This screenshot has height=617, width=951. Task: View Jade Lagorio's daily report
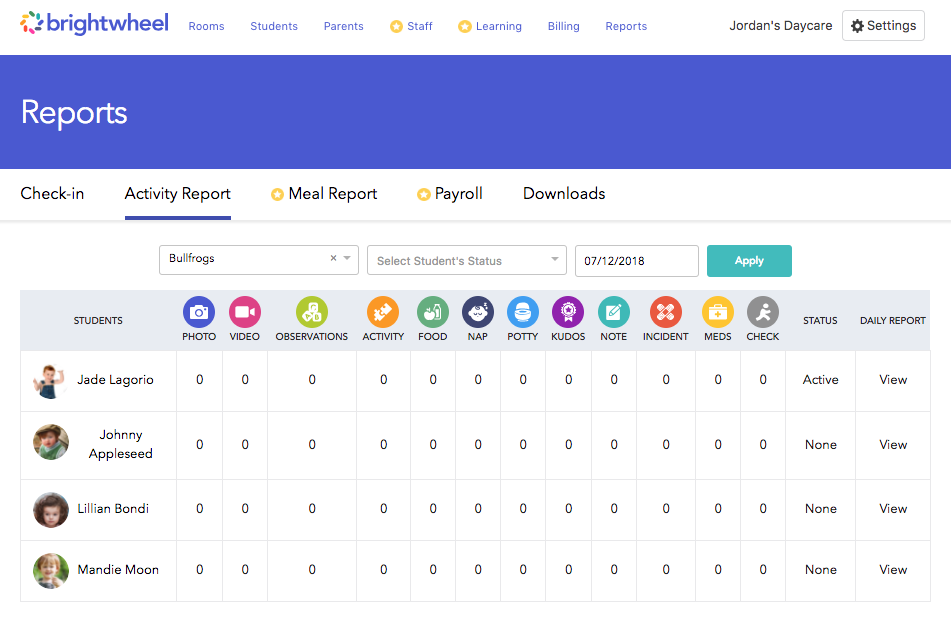(x=892, y=380)
